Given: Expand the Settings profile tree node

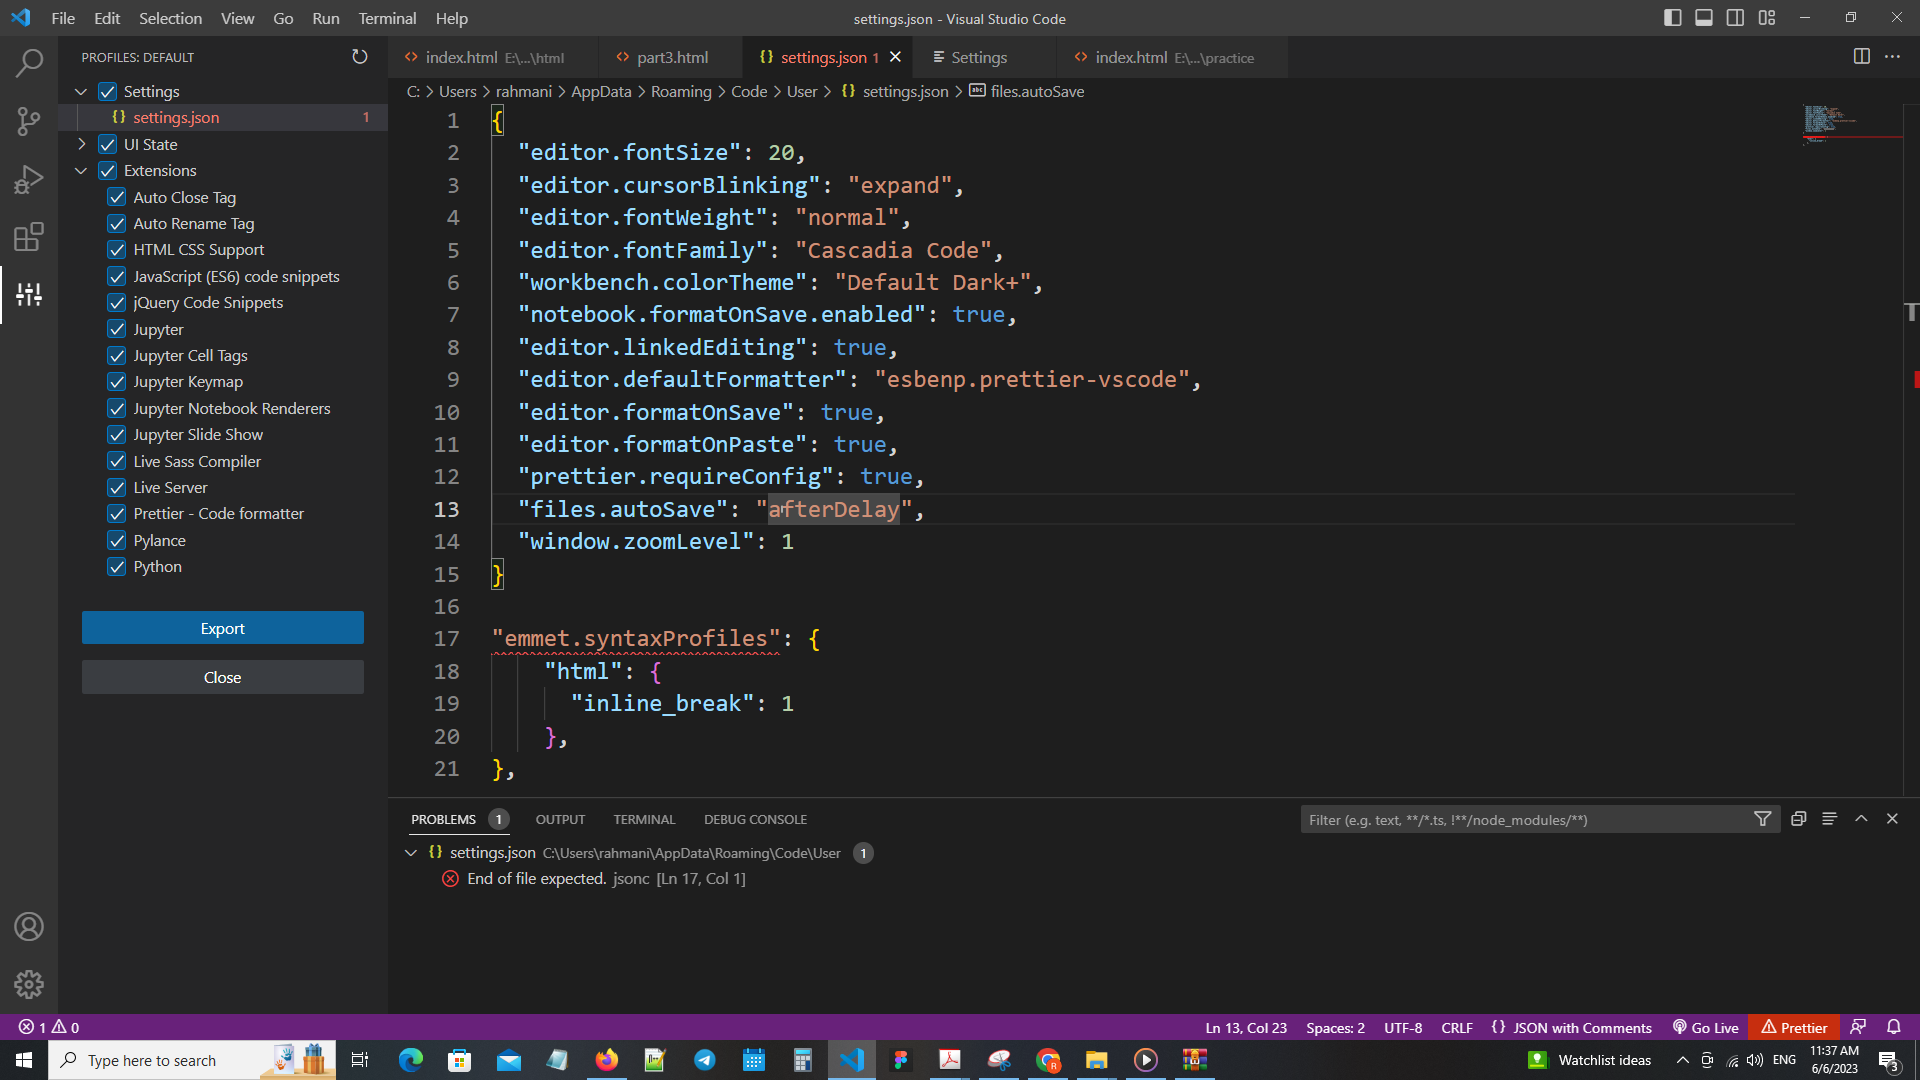Looking at the screenshot, I should pos(83,90).
